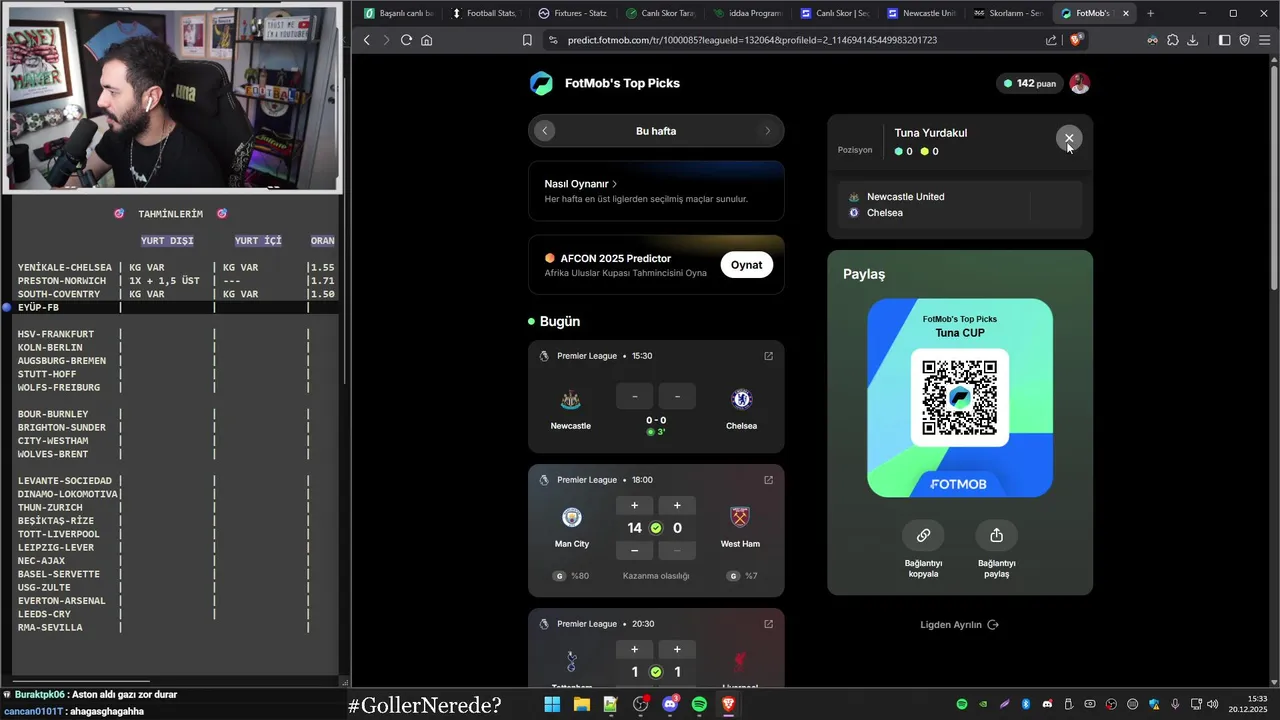Close the Tuna Yurdakul profile panel
The width and height of the screenshot is (1280, 720).
click(1069, 138)
